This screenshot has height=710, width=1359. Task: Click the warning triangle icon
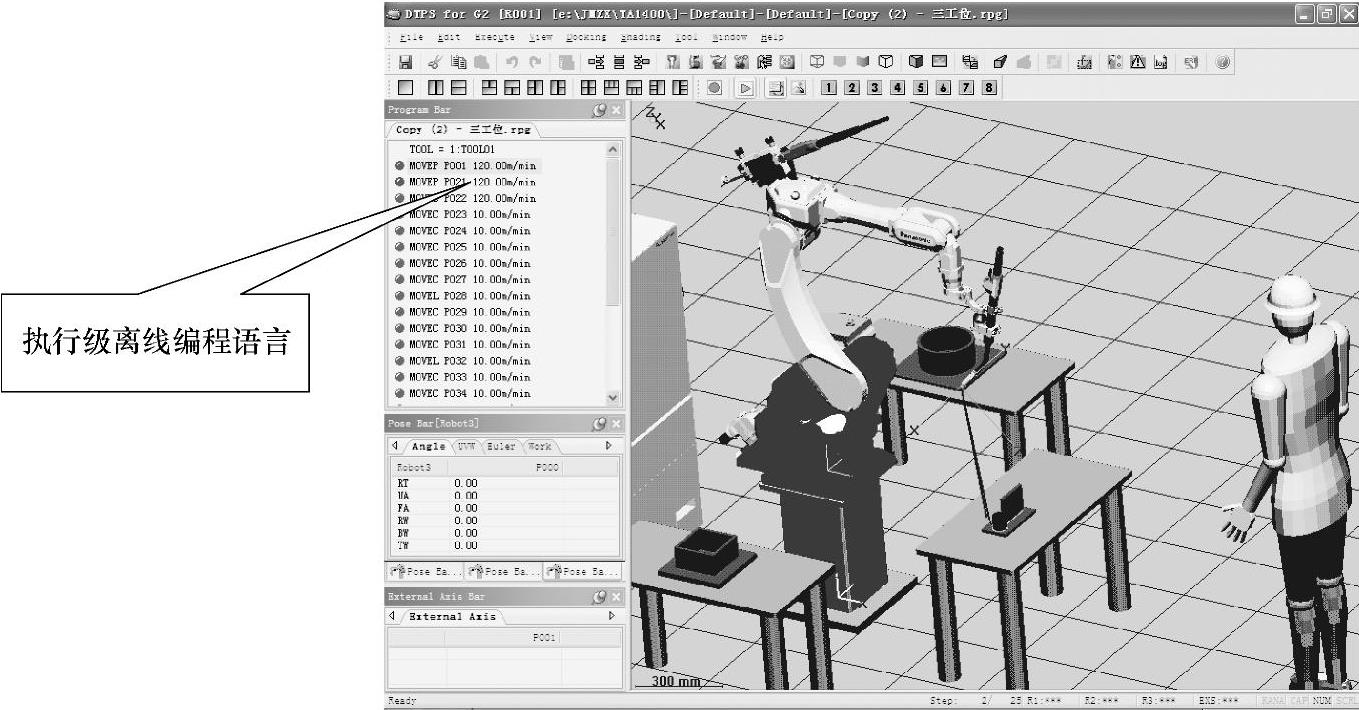point(1138,62)
